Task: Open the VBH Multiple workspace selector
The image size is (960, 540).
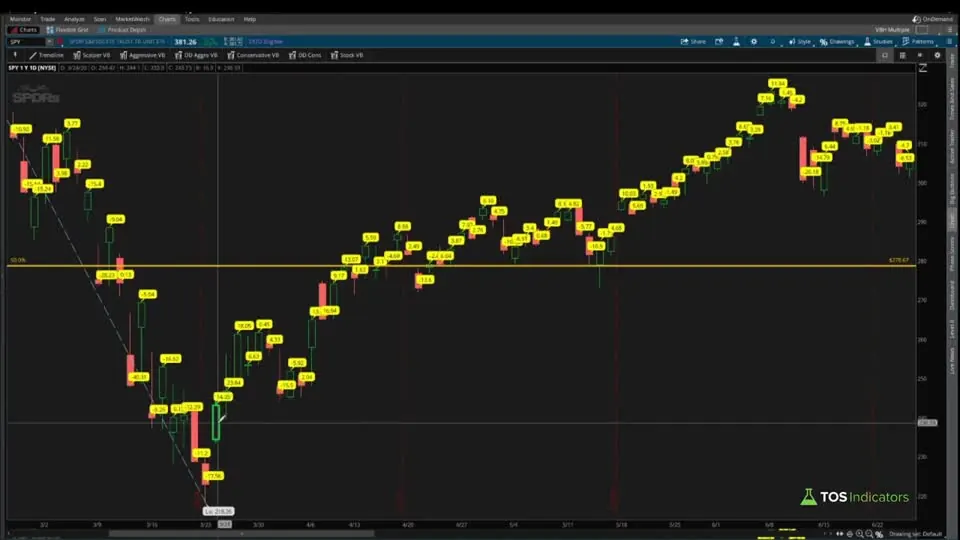Action: [x=892, y=29]
